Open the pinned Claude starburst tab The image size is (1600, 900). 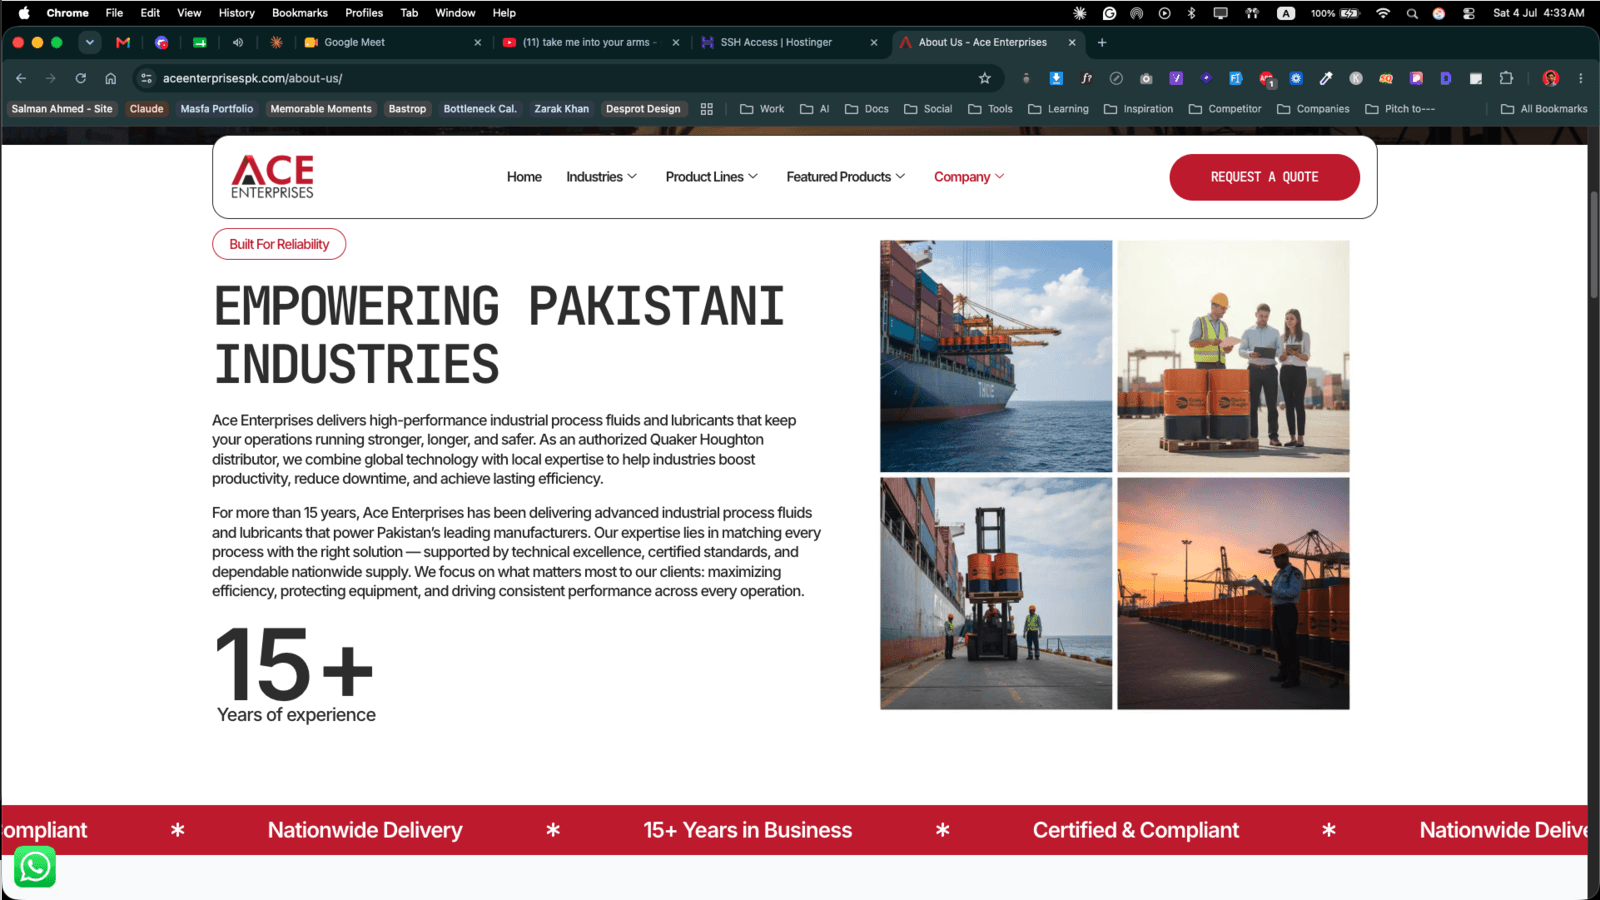pyautogui.click(x=276, y=42)
